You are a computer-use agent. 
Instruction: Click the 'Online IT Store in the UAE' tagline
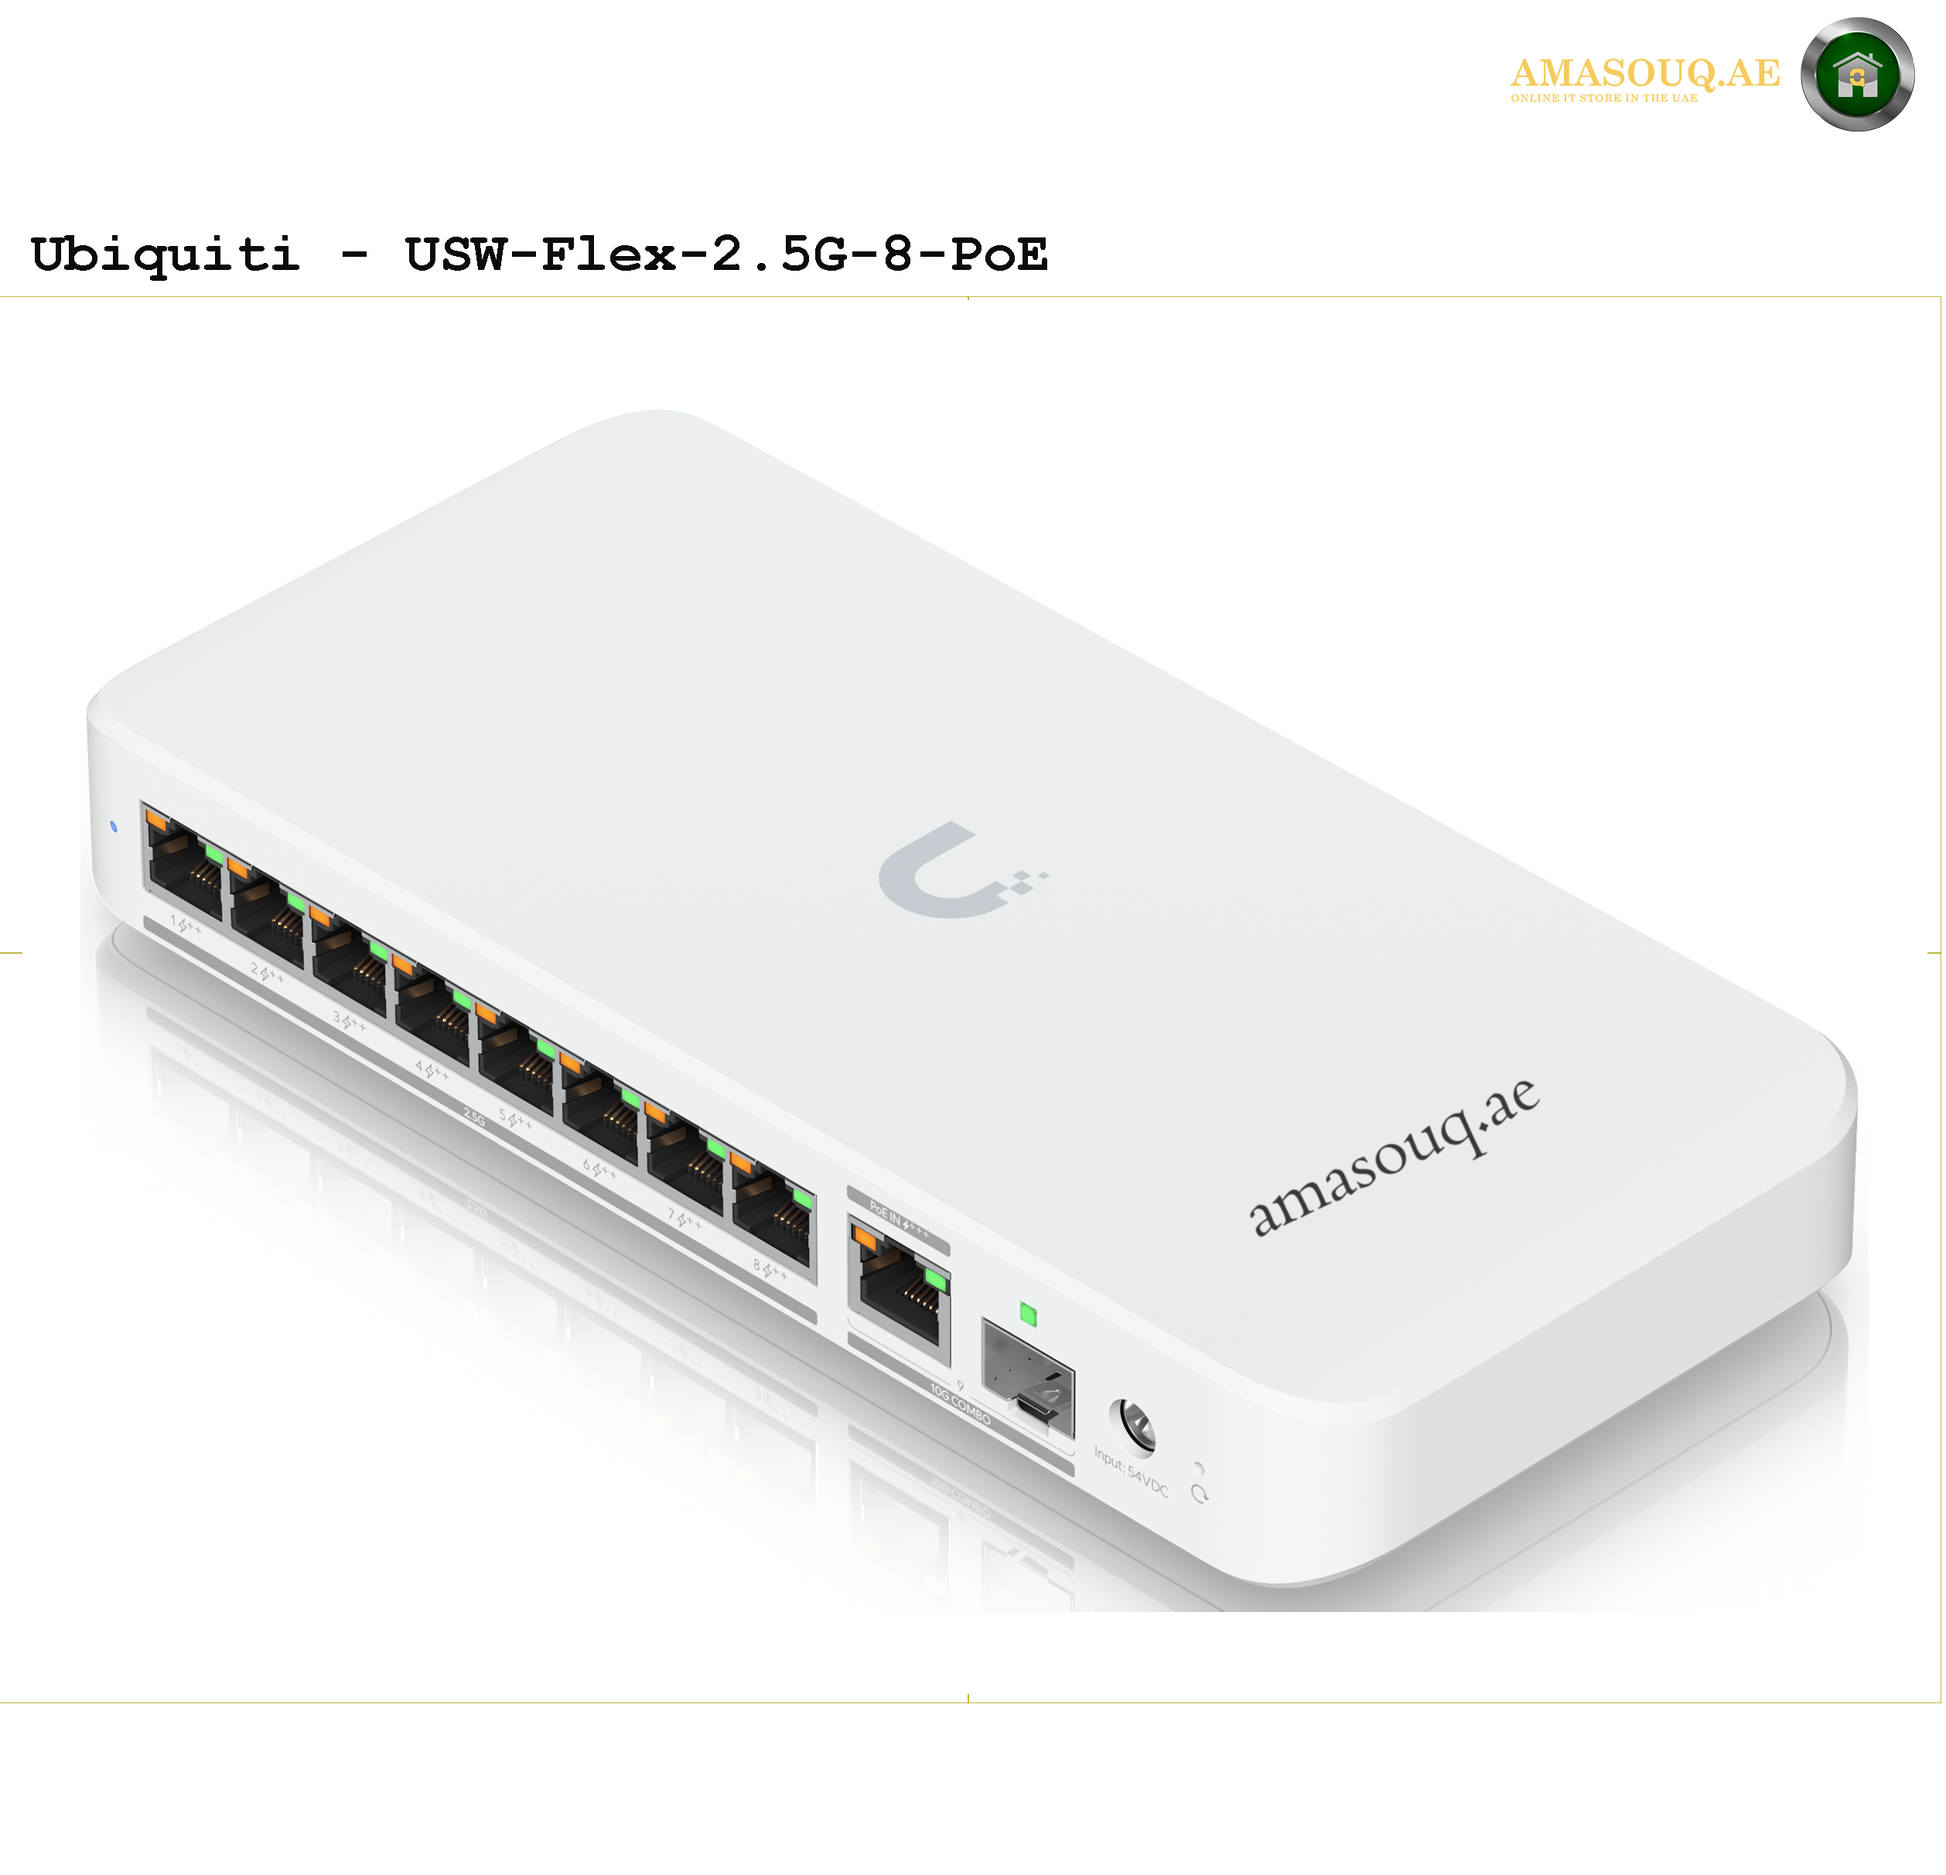1604,98
